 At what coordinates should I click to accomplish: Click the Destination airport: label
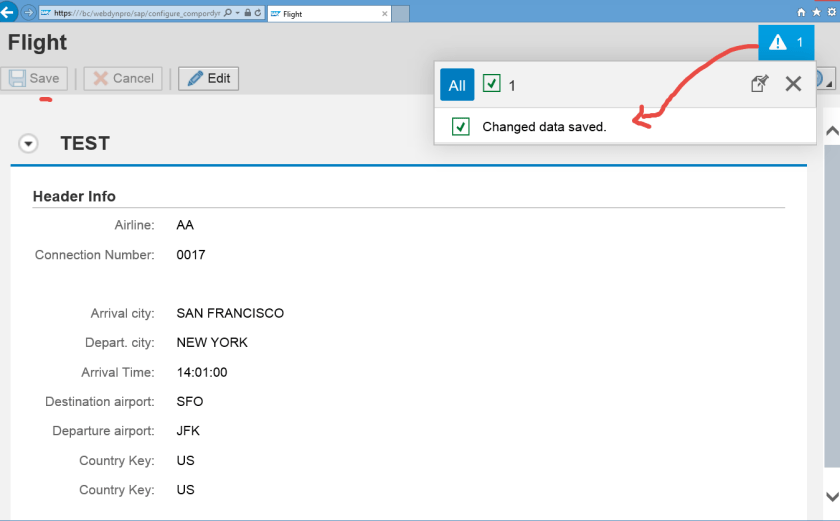[100, 402]
